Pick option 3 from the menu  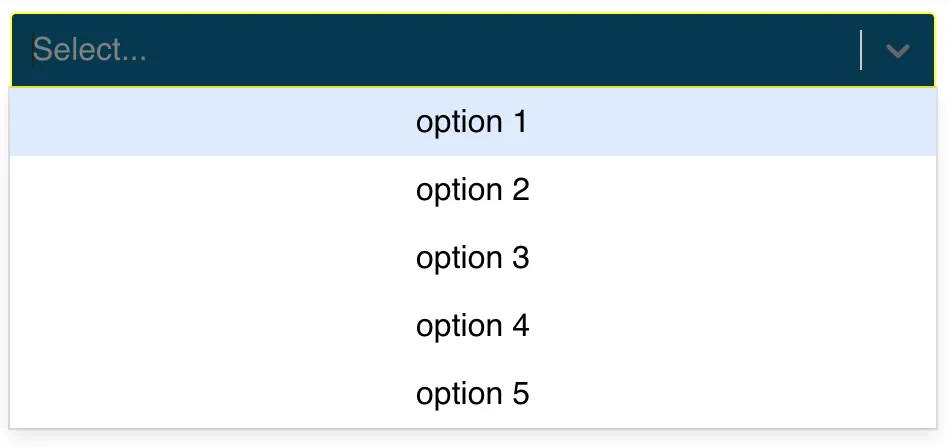[472, 258]
